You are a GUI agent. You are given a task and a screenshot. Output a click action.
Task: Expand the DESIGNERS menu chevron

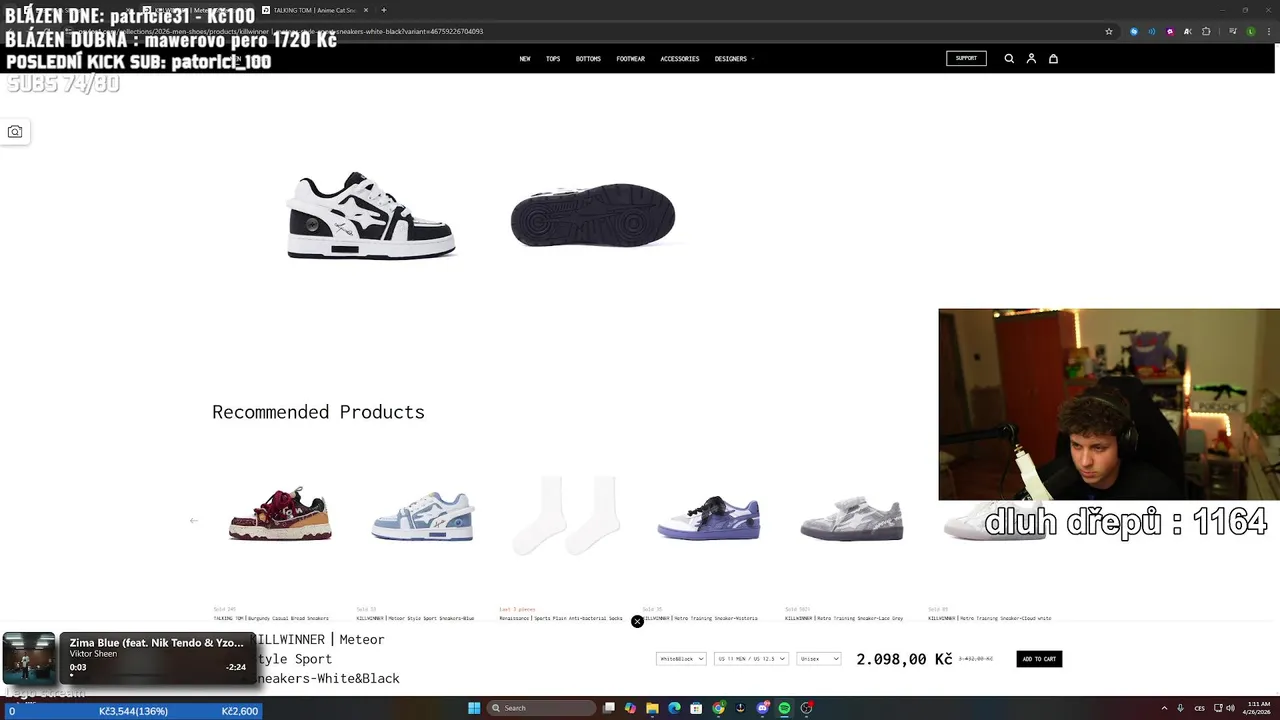point(752,59)
